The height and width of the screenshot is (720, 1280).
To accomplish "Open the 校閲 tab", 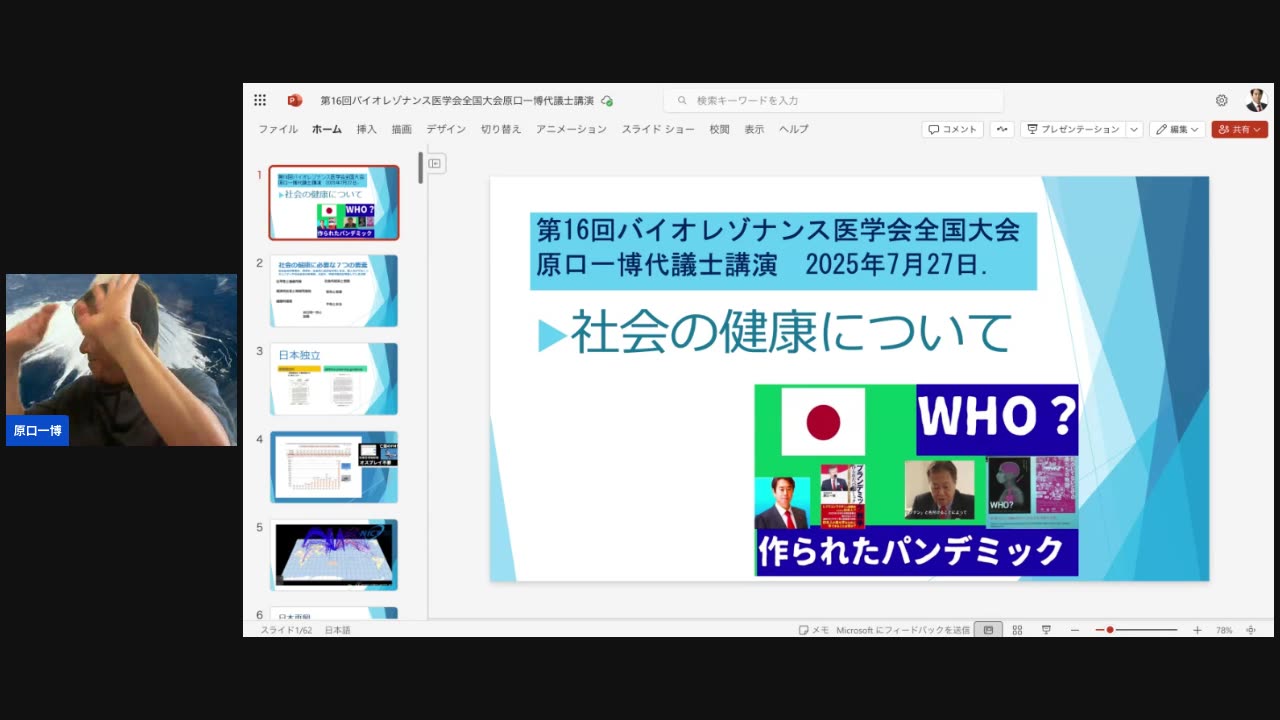I will (x=720, y=129).
